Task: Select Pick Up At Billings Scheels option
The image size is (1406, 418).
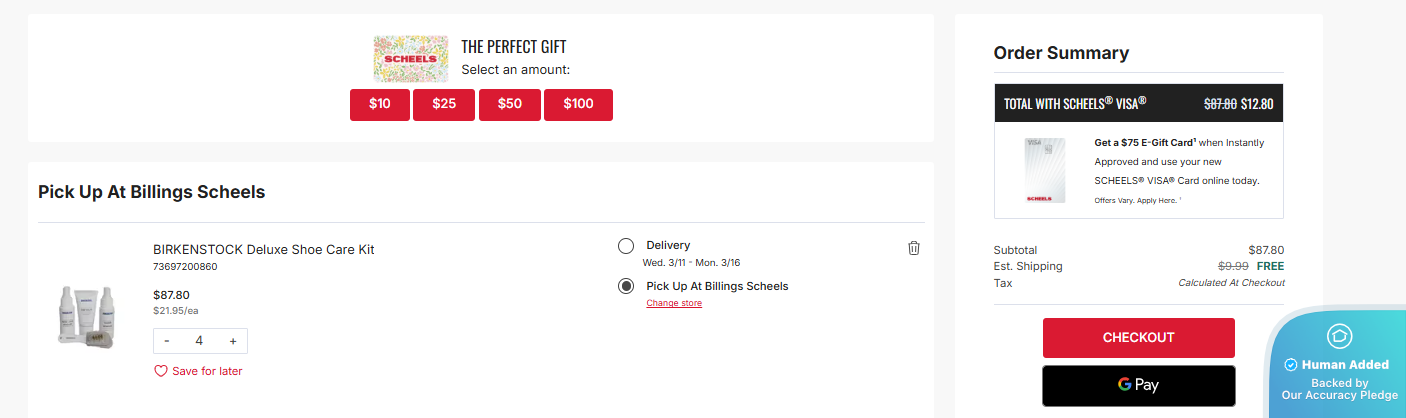Action: coord(626,286)
